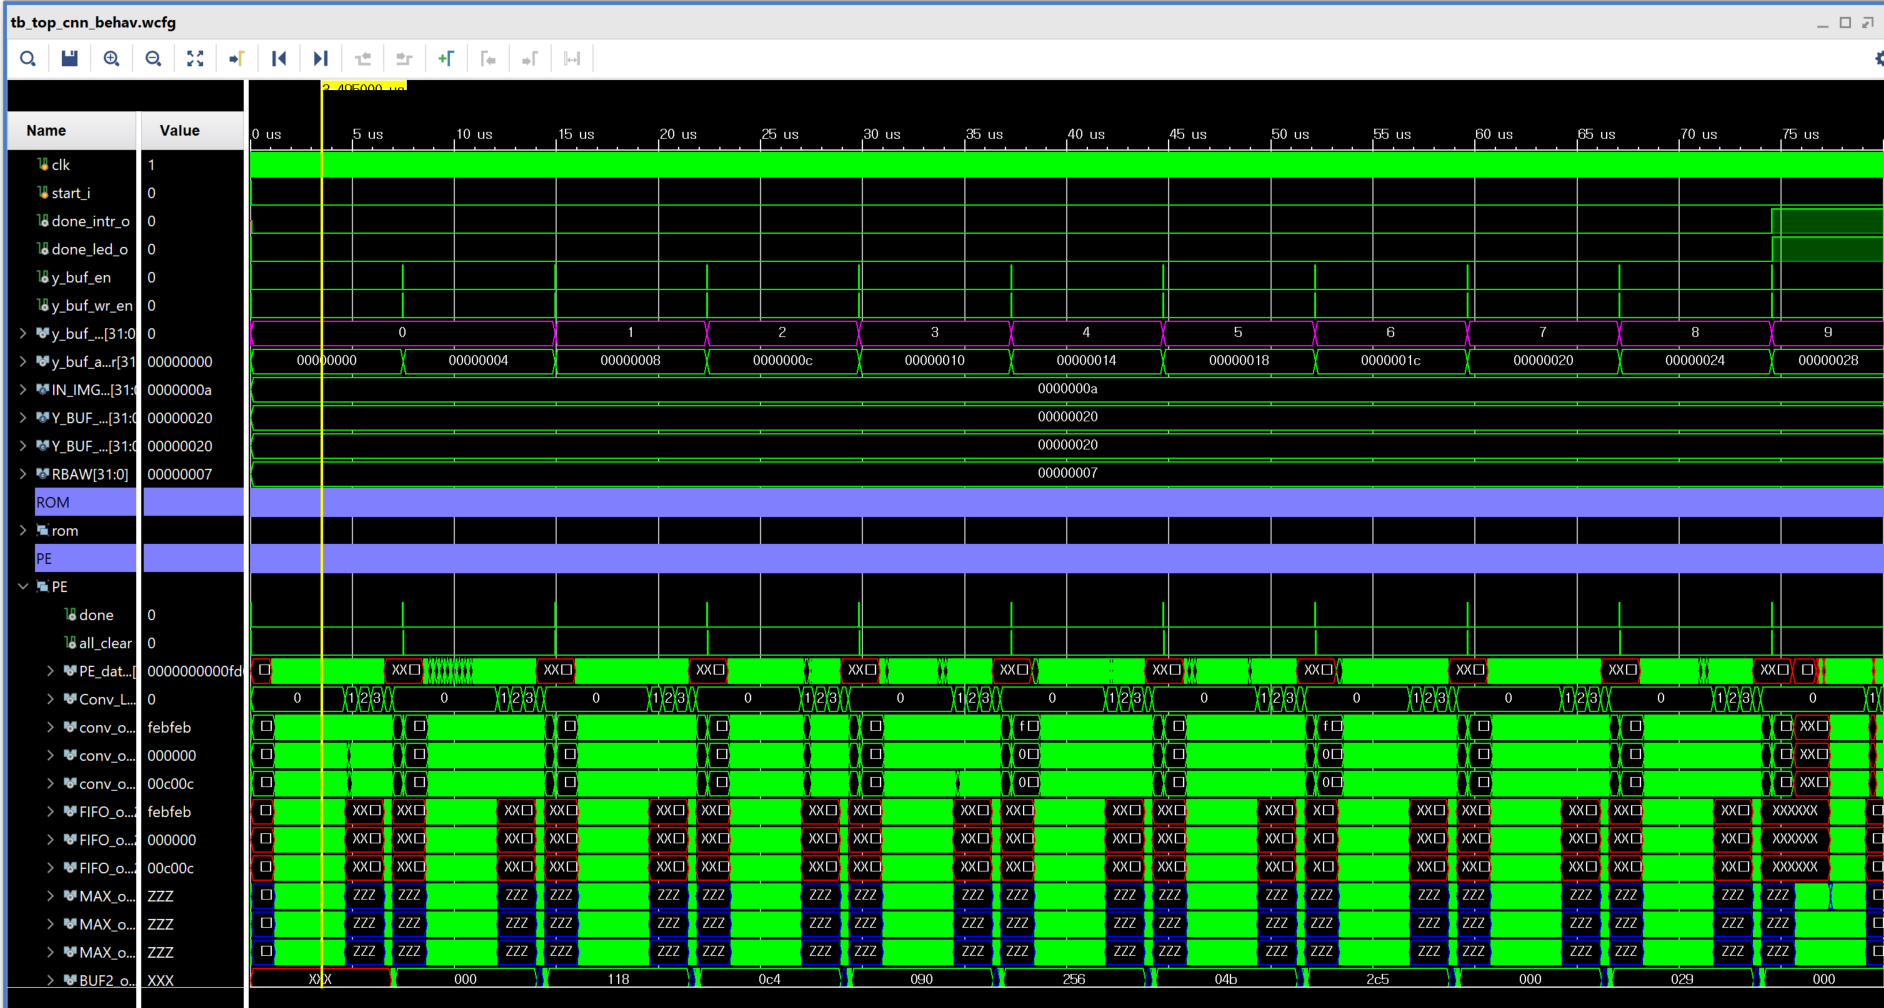Click waveform segment labeled 00000014

coord(1086,361)
